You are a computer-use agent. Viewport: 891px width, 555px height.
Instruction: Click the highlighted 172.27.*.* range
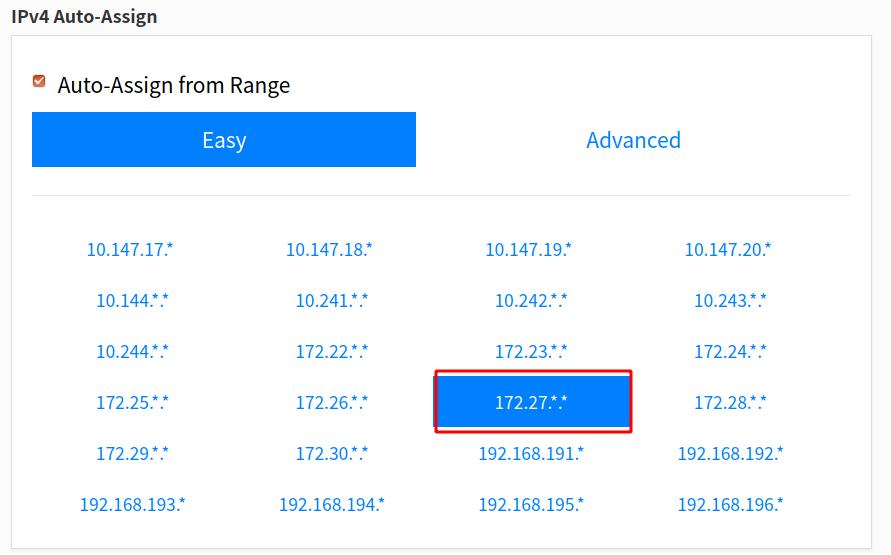pos(532,403)
